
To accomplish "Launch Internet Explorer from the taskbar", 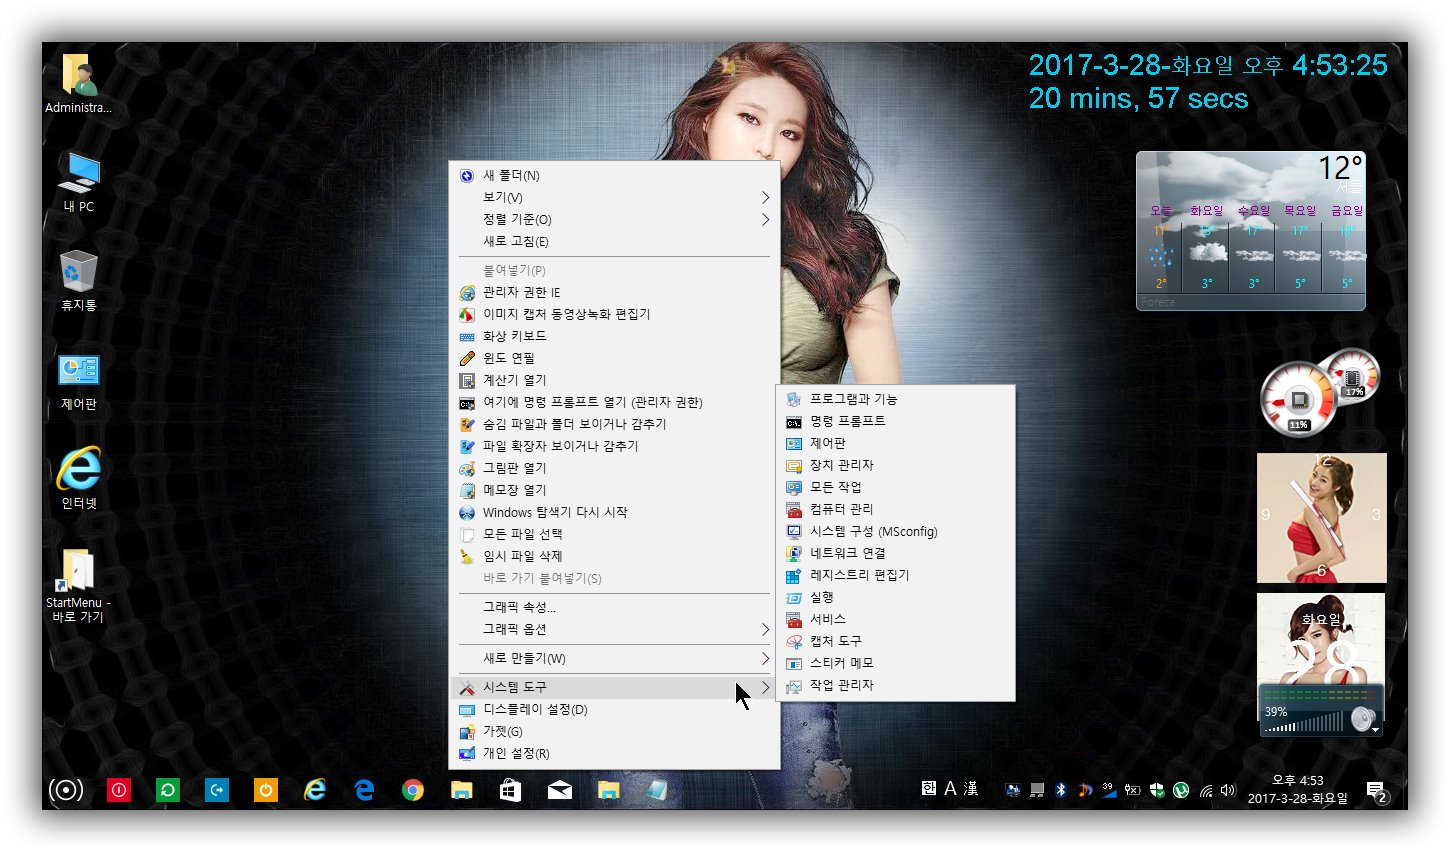I will (x=315, y=790).
